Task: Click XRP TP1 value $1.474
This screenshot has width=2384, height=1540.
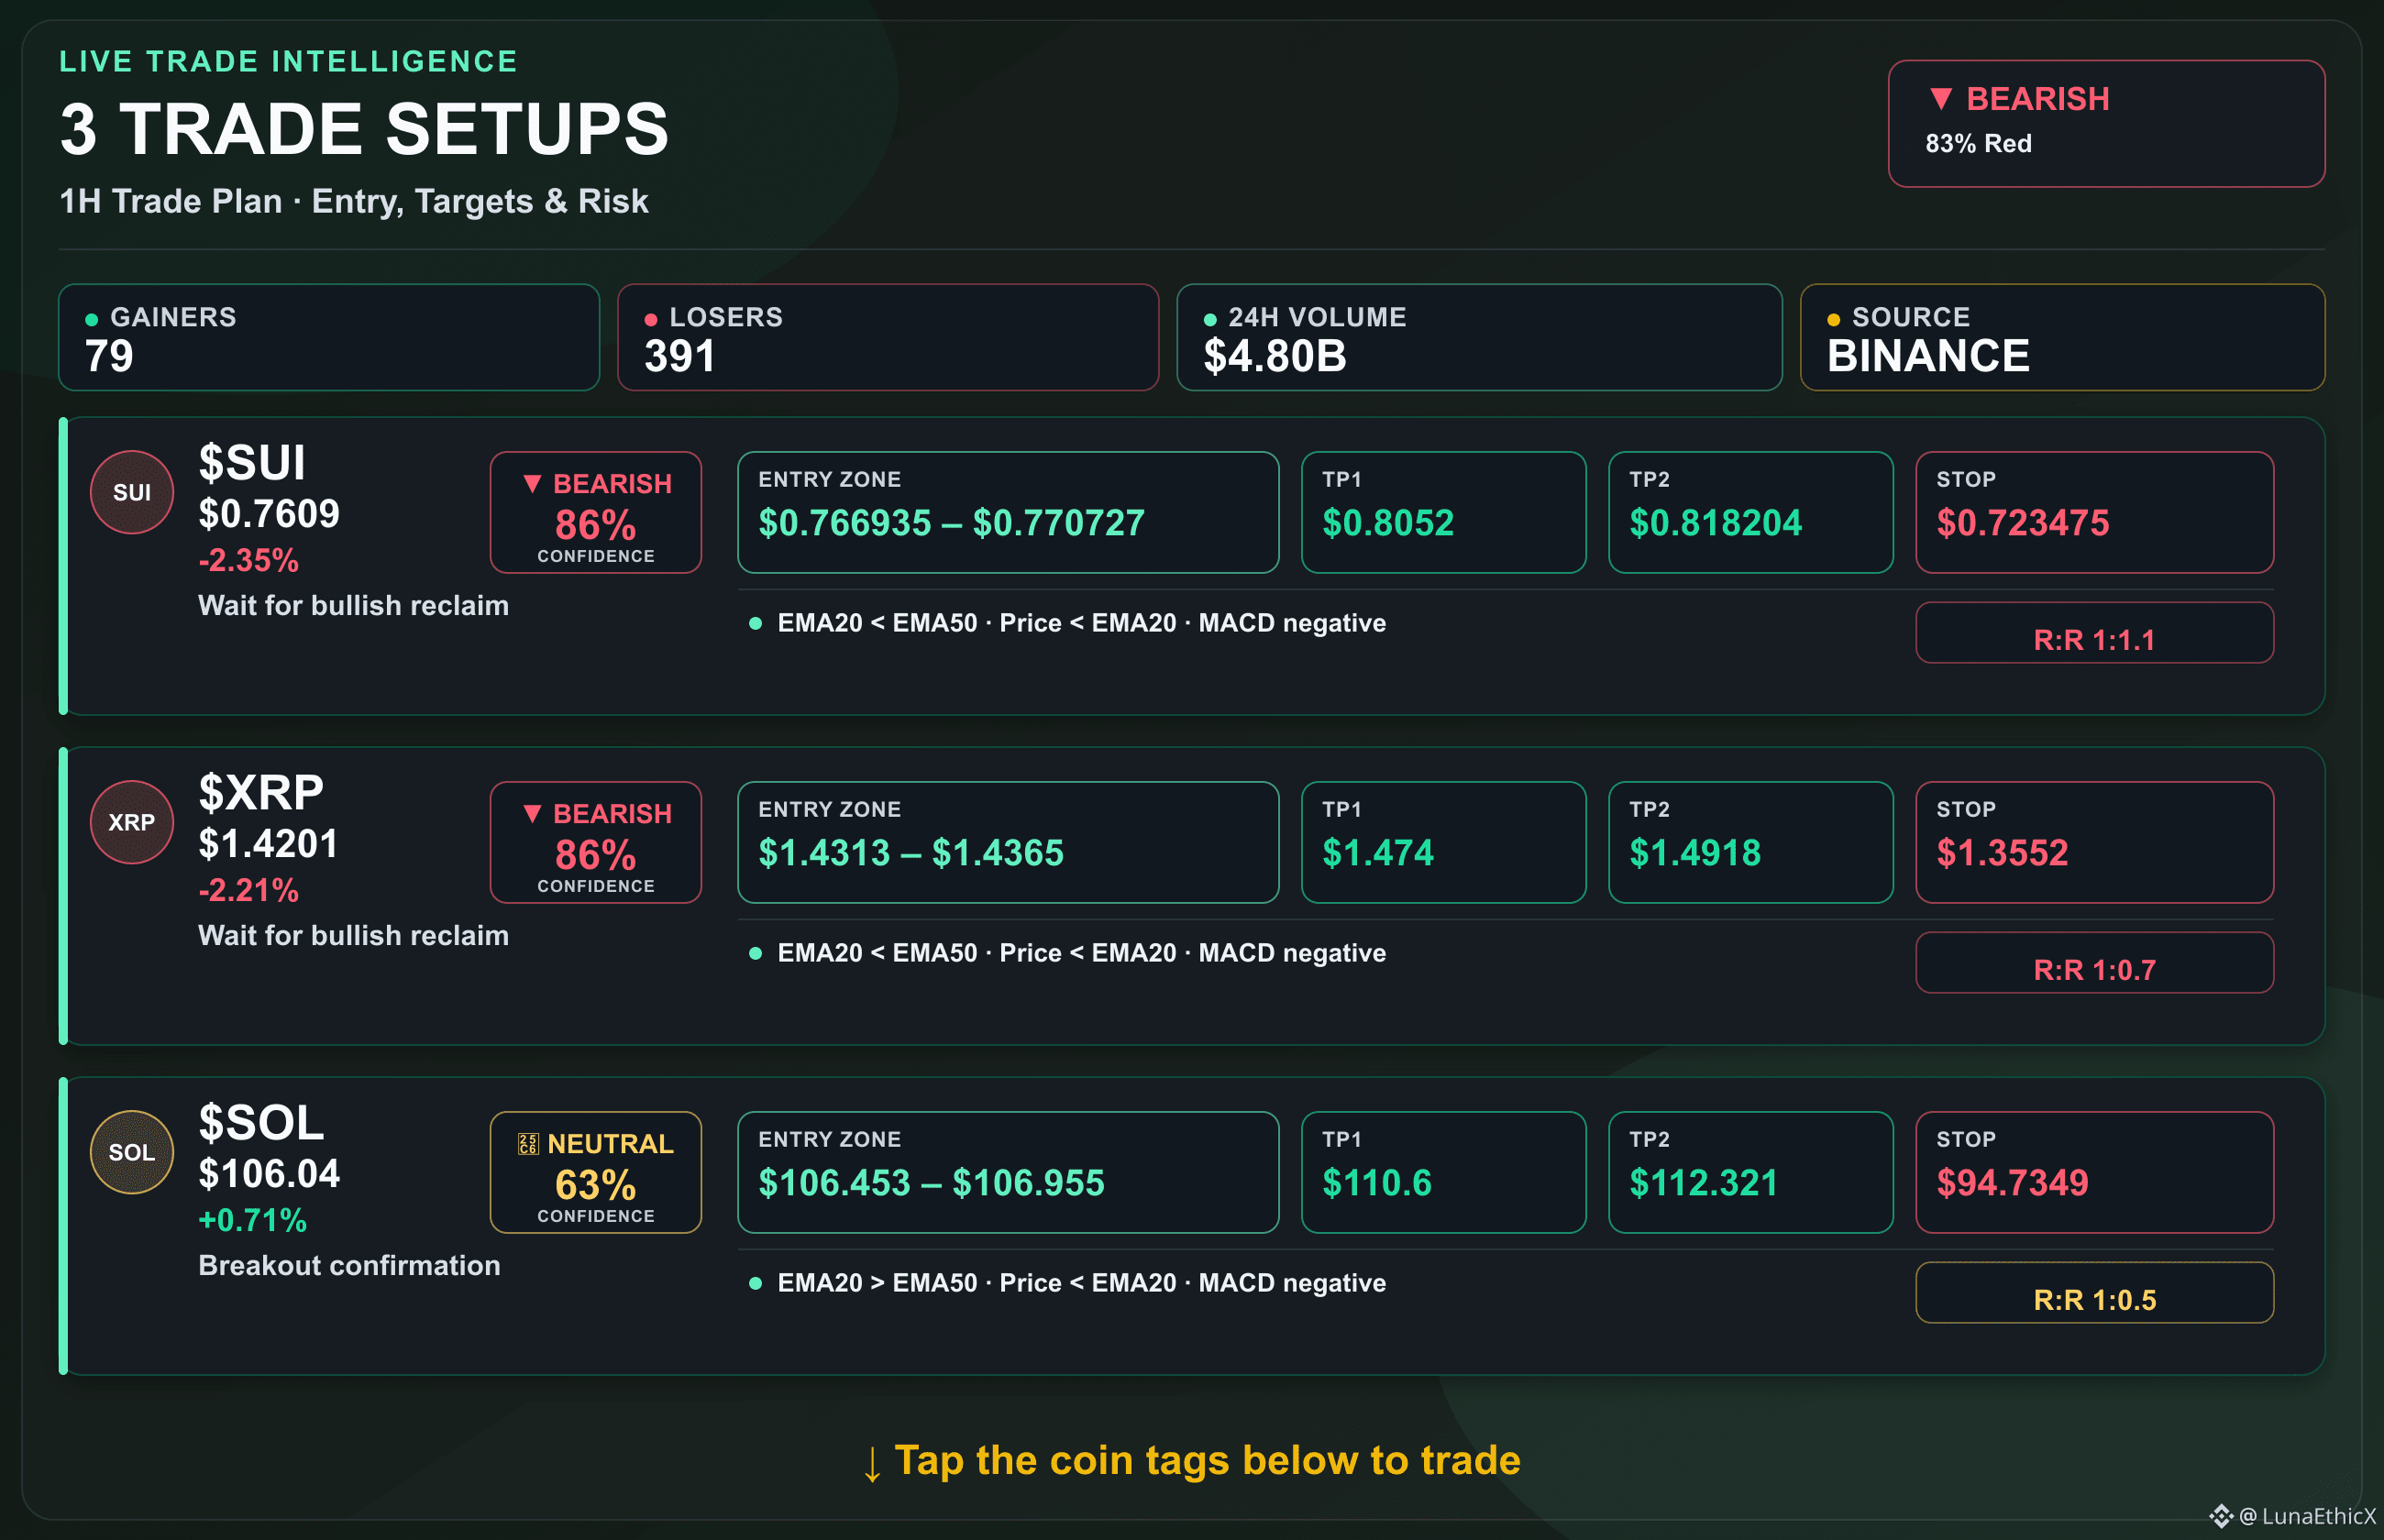Action: 1378,853
